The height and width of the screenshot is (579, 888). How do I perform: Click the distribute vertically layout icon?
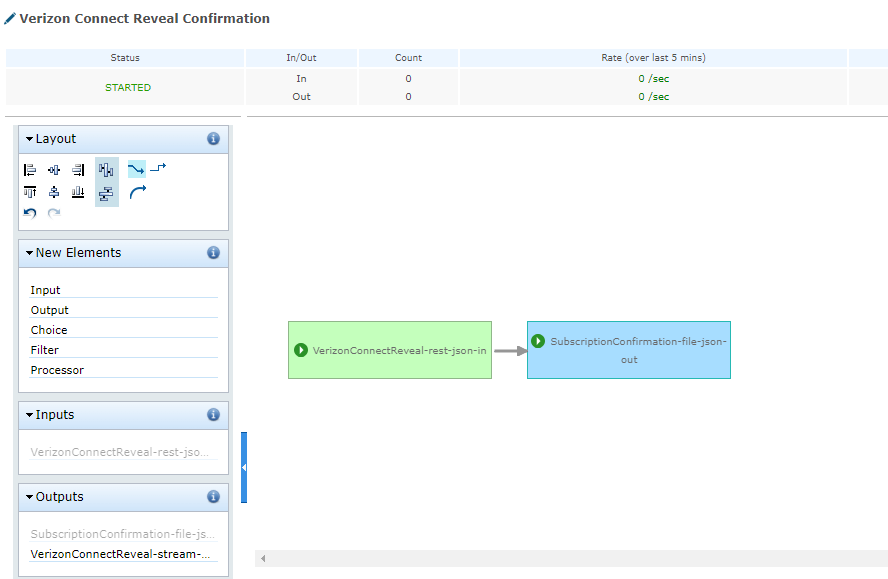[106, 194]
